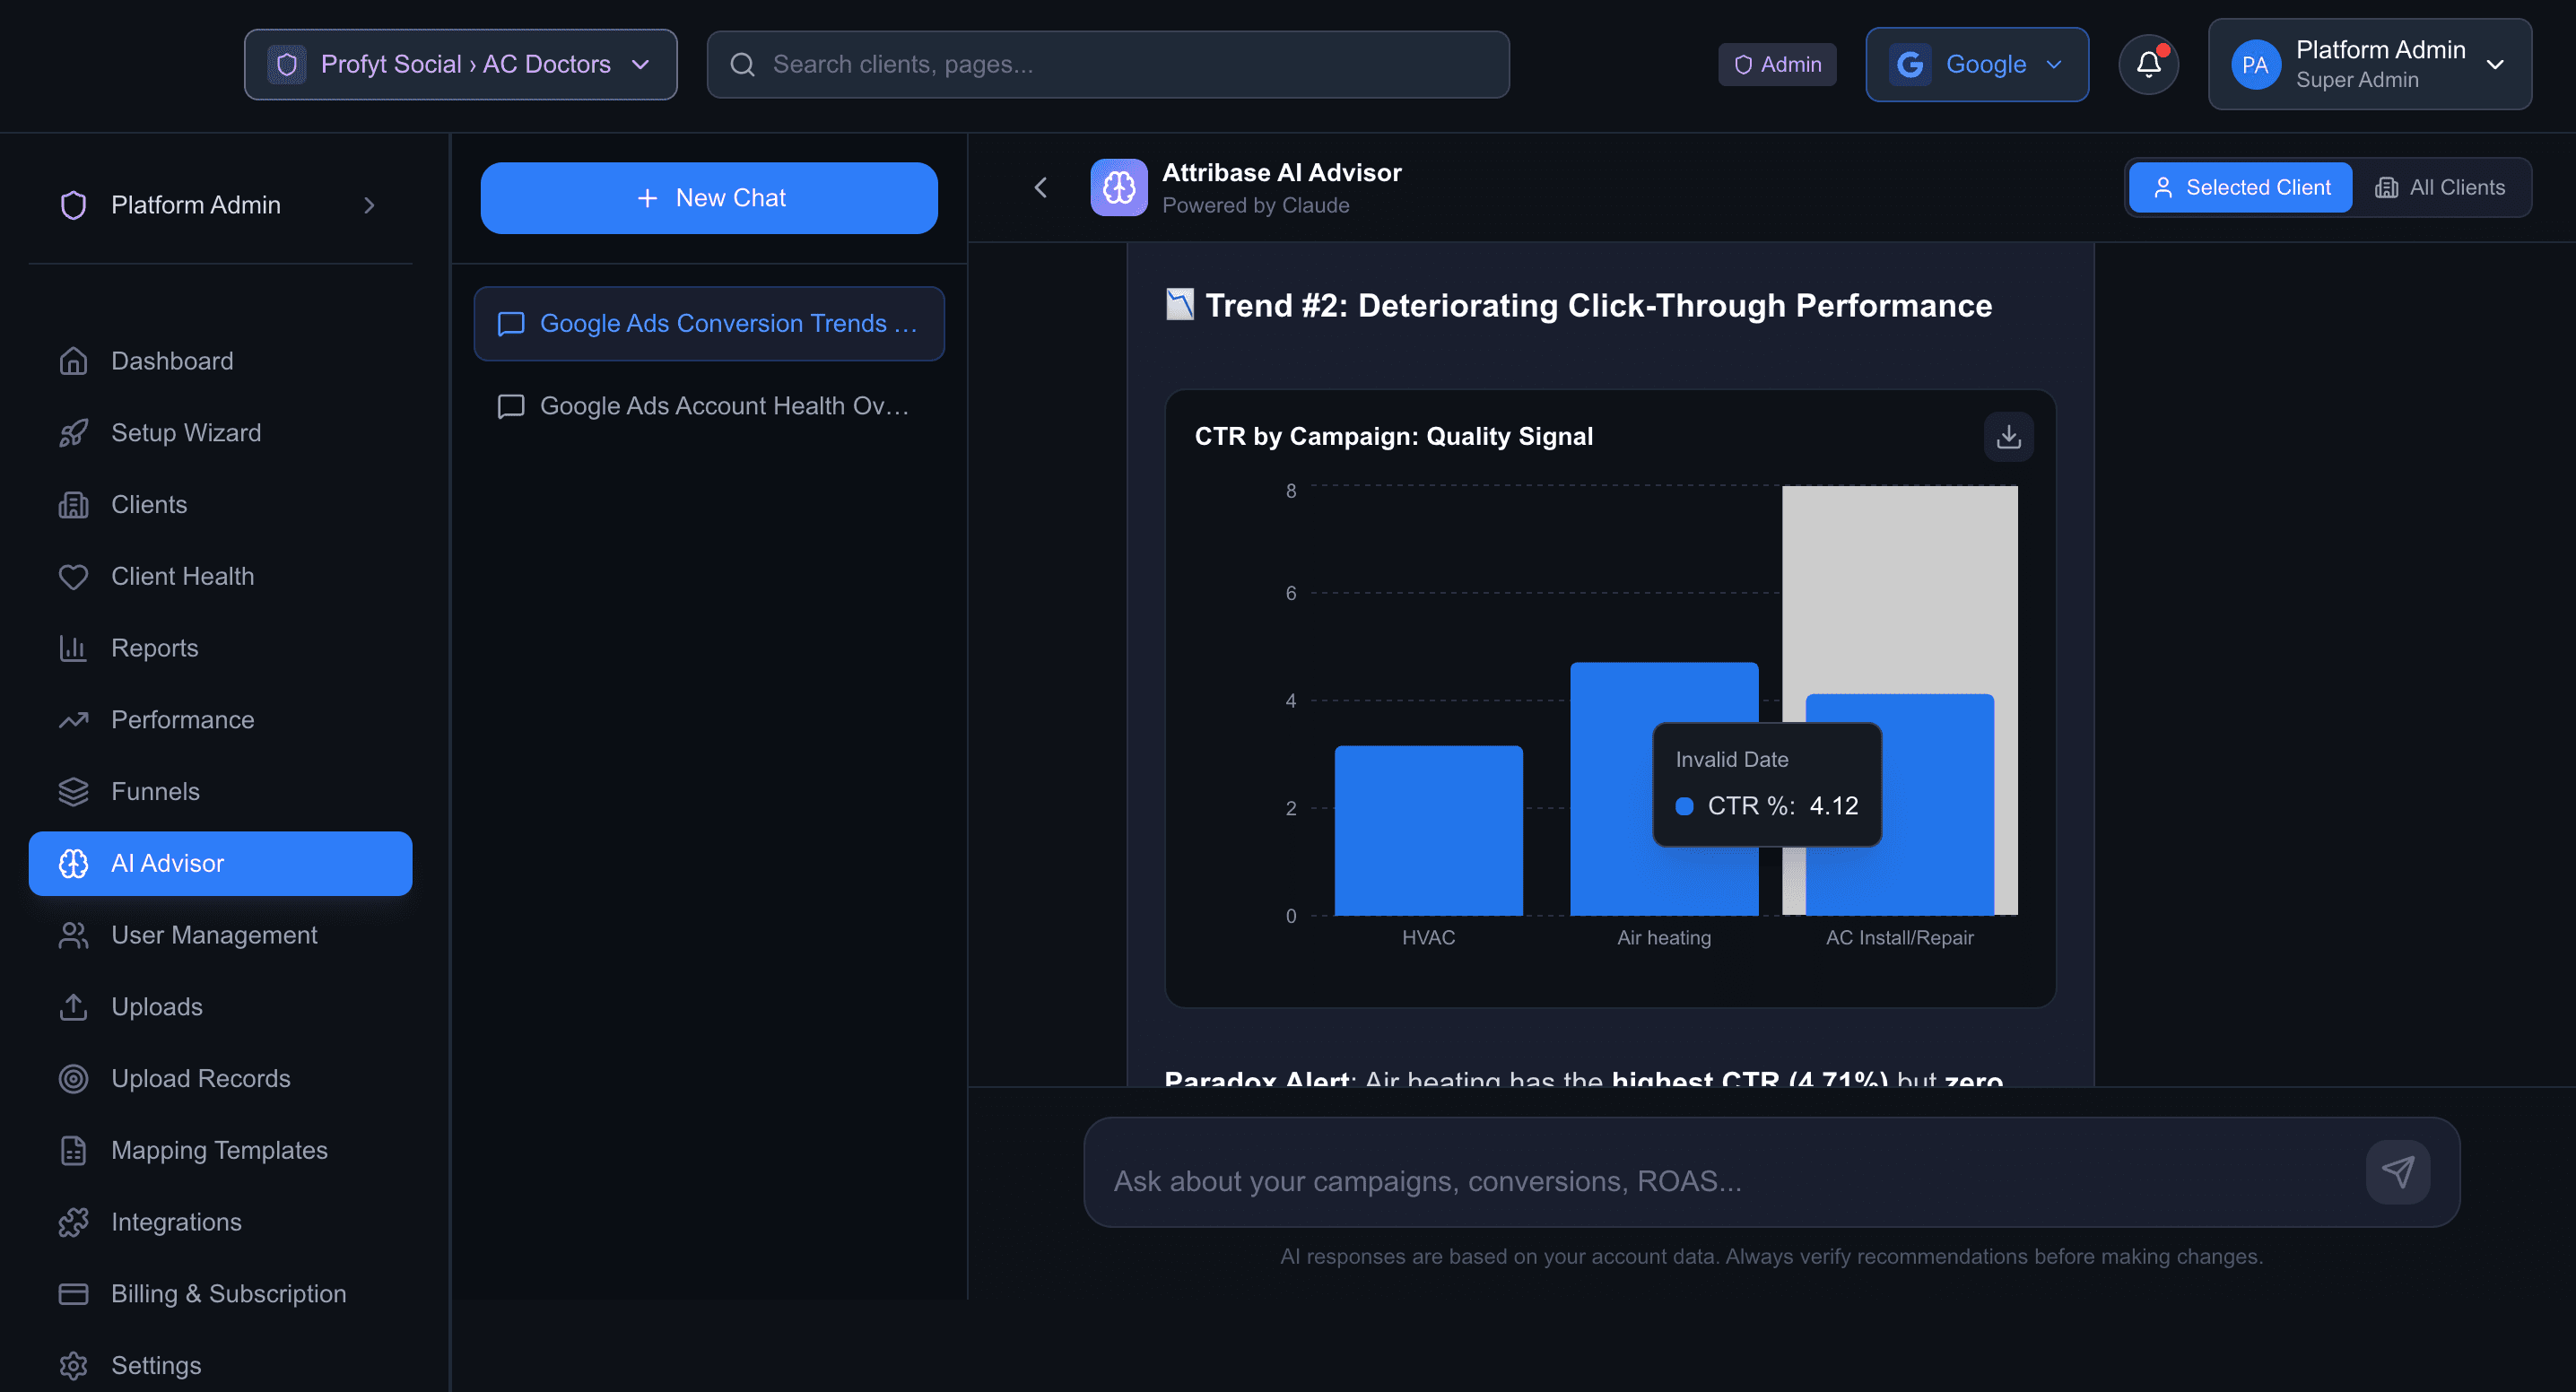
Task: Open the Profyt Social AC Doctors client dropdown
Action: 460,65
